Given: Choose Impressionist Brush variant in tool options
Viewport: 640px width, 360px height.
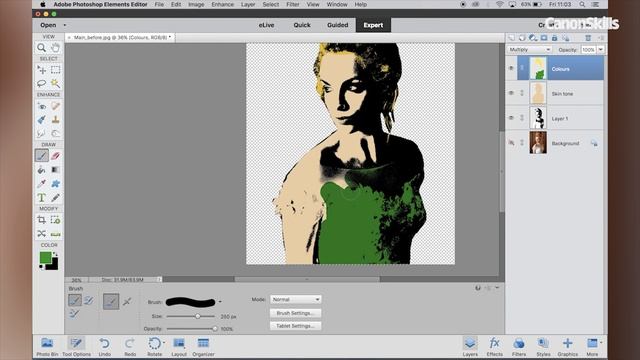Looking at the screenshot, I should [89, 301].
